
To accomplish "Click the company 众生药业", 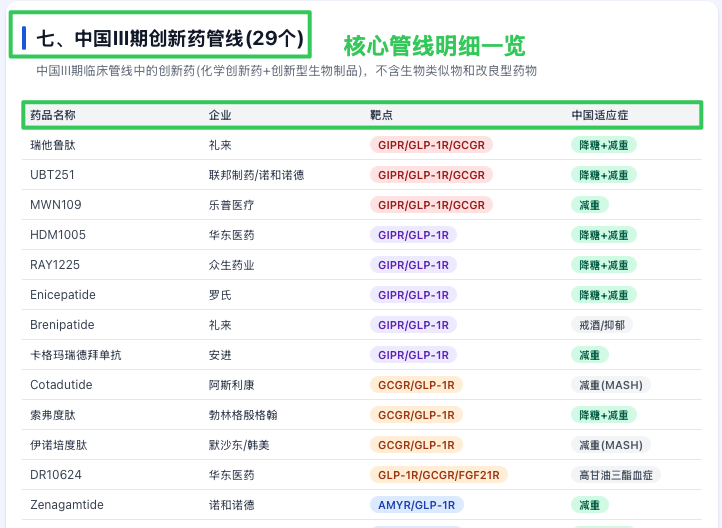I will point(231,265).
